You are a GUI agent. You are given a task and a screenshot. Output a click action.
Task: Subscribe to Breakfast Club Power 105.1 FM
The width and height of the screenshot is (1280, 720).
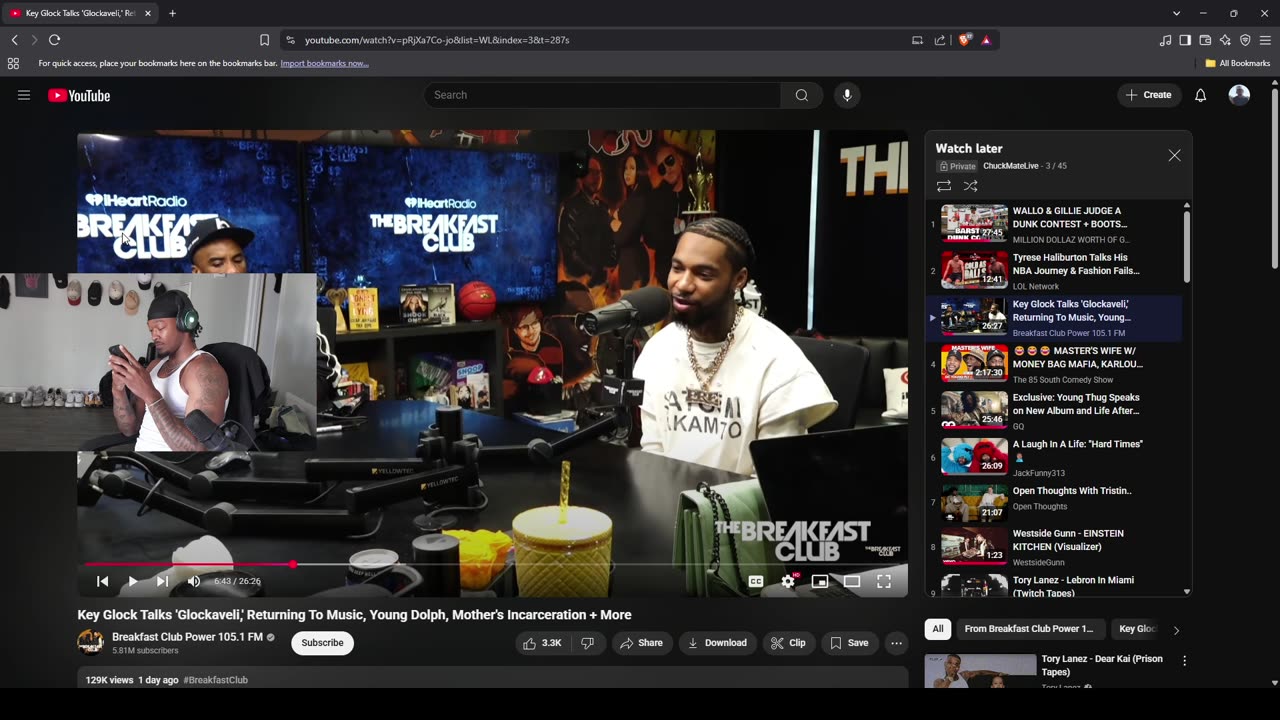click(x=322, y=643)
